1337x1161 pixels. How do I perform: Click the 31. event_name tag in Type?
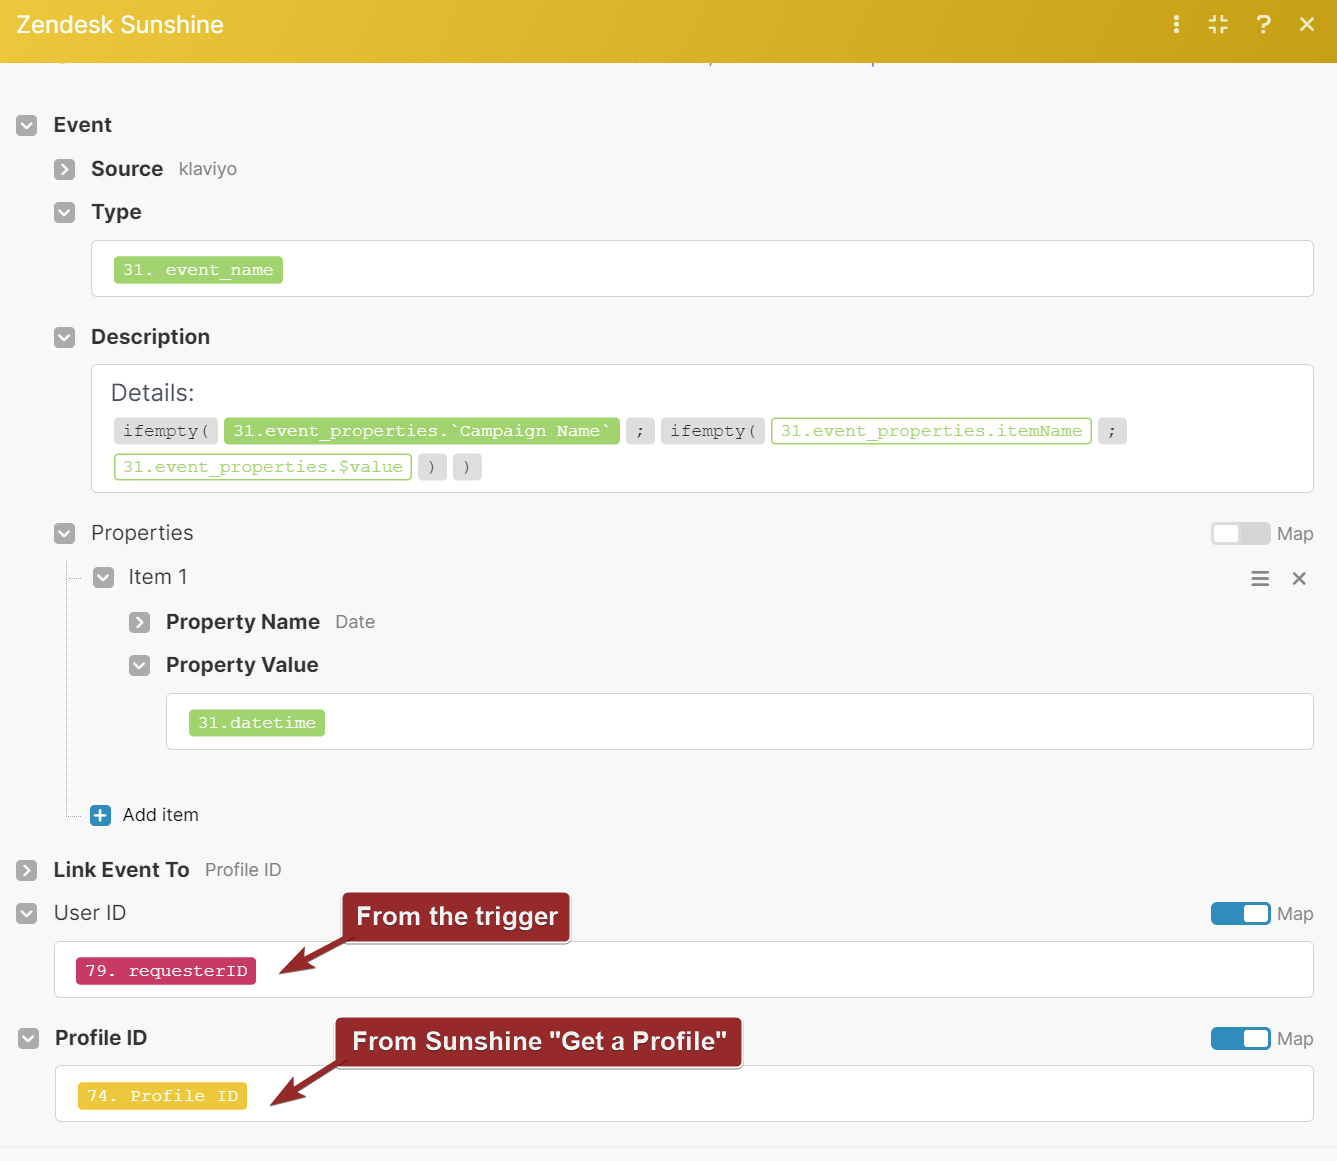[x=198, y=270]
